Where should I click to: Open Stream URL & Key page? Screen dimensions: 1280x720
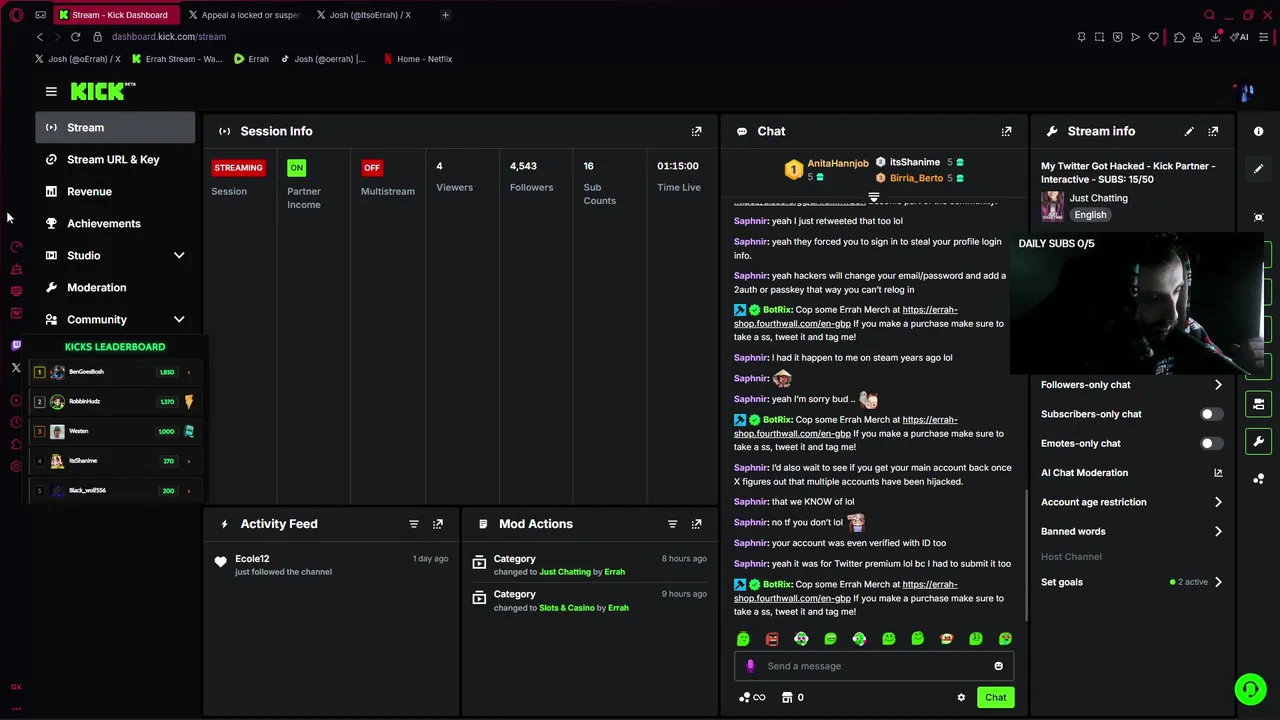[x=115, y=160]
